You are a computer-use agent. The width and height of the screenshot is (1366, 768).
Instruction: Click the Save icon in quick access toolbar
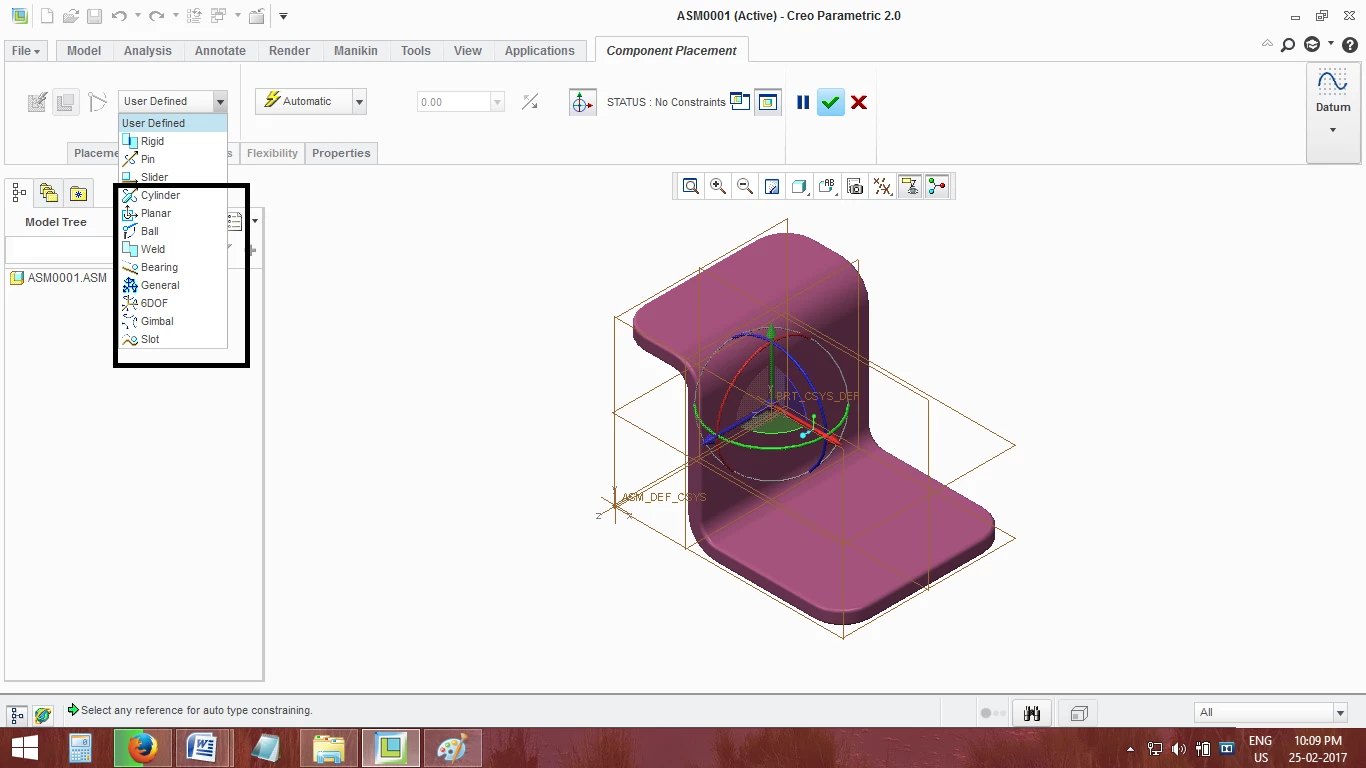(94, 16)
